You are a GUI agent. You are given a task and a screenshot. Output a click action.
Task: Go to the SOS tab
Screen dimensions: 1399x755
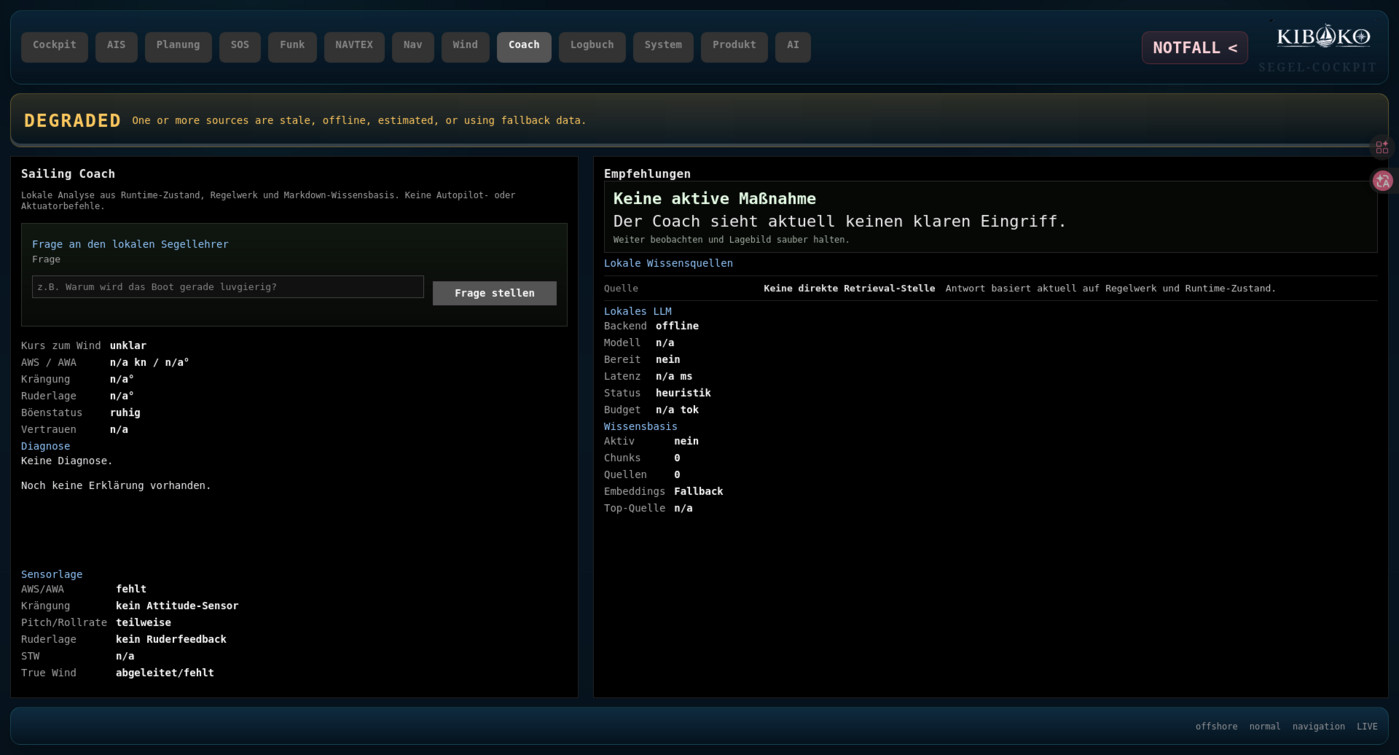[x=240, y=46]
